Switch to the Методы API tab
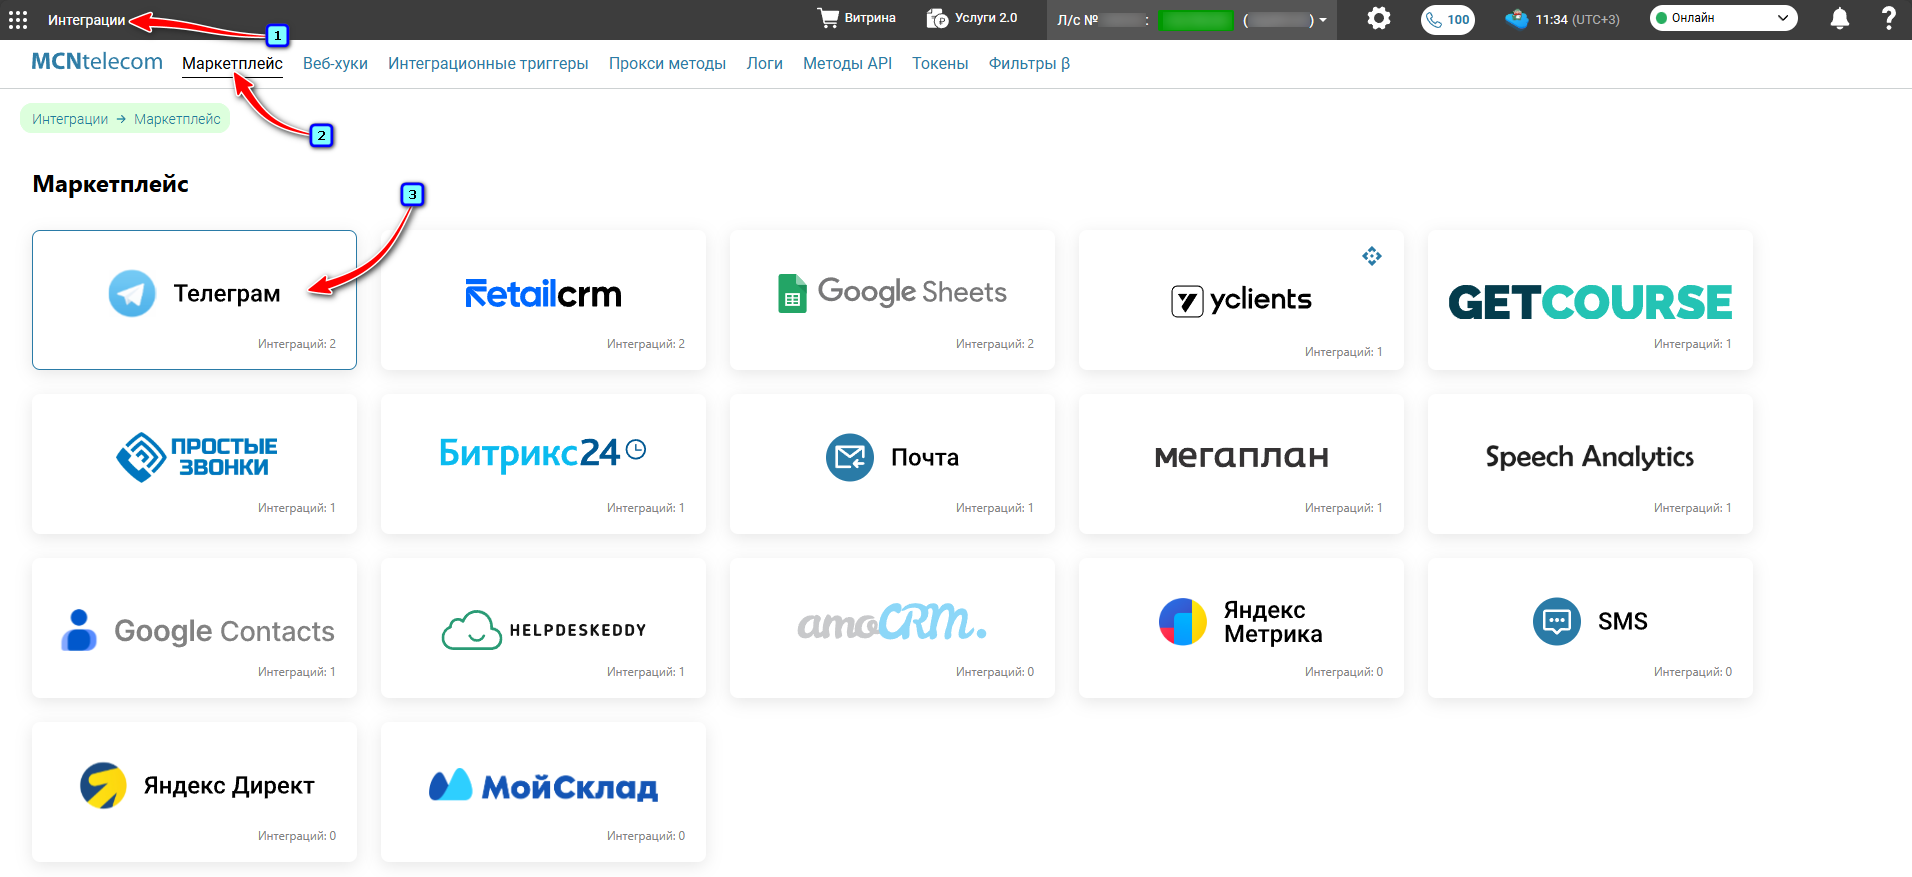Image resolution: width=1912 pixels, height=877 pixels. point(847,63)
